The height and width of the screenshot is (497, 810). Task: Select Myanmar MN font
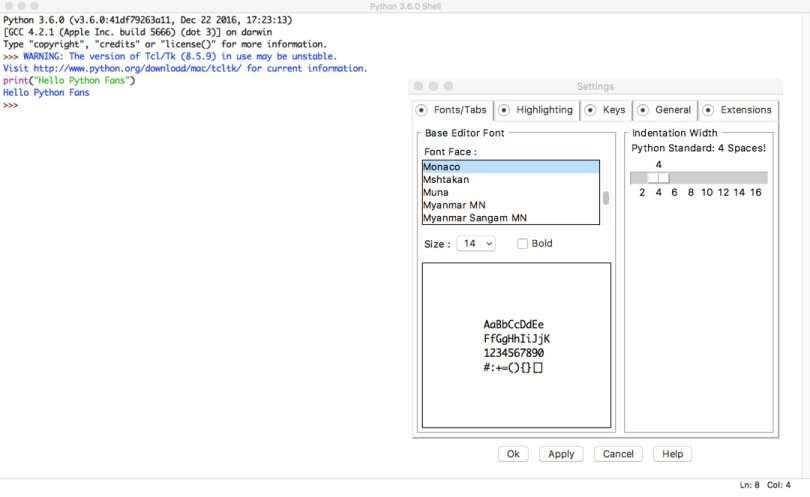point(510,205)
